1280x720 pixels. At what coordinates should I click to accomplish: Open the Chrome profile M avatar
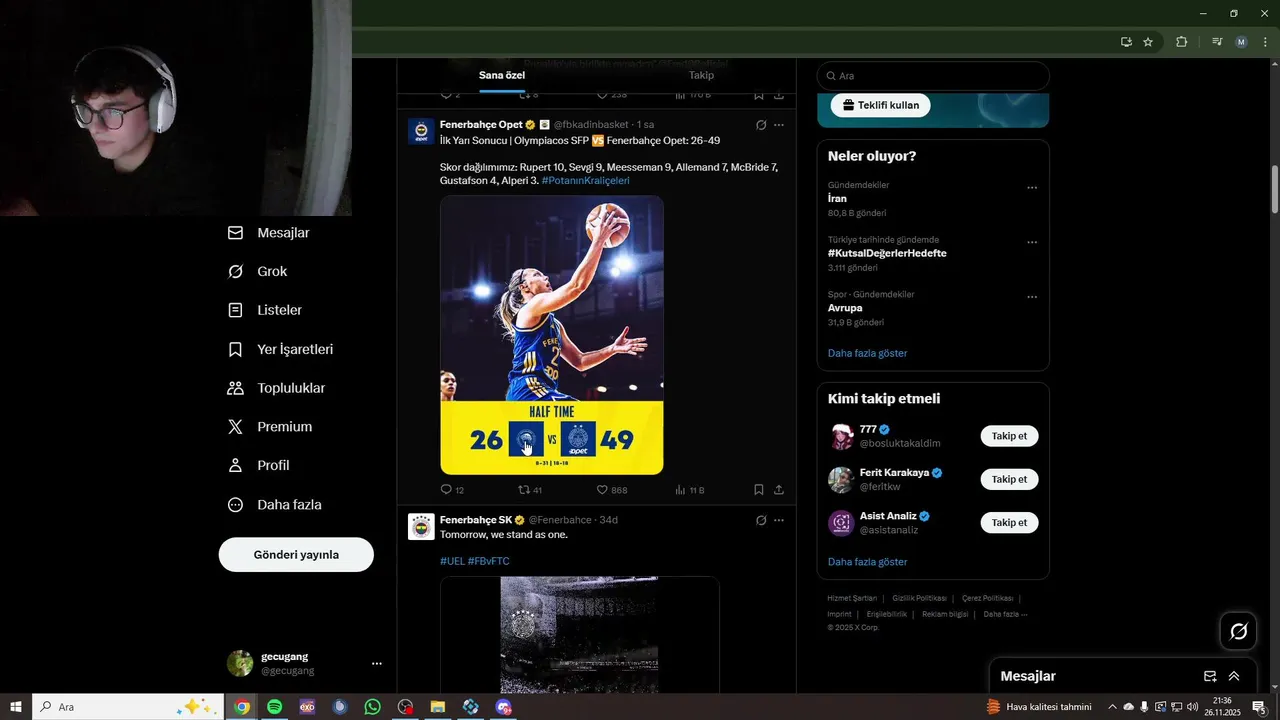coord(1241,42)
